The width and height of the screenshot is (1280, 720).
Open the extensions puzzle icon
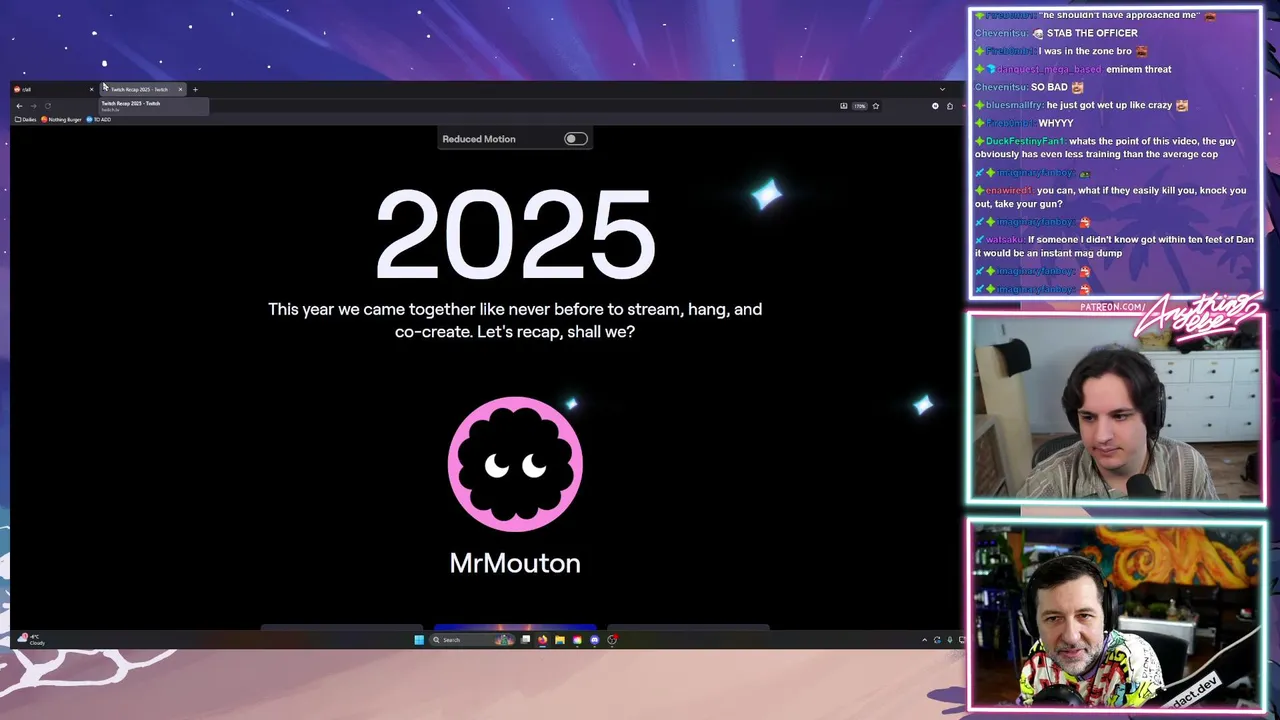(x=950, y=106)
